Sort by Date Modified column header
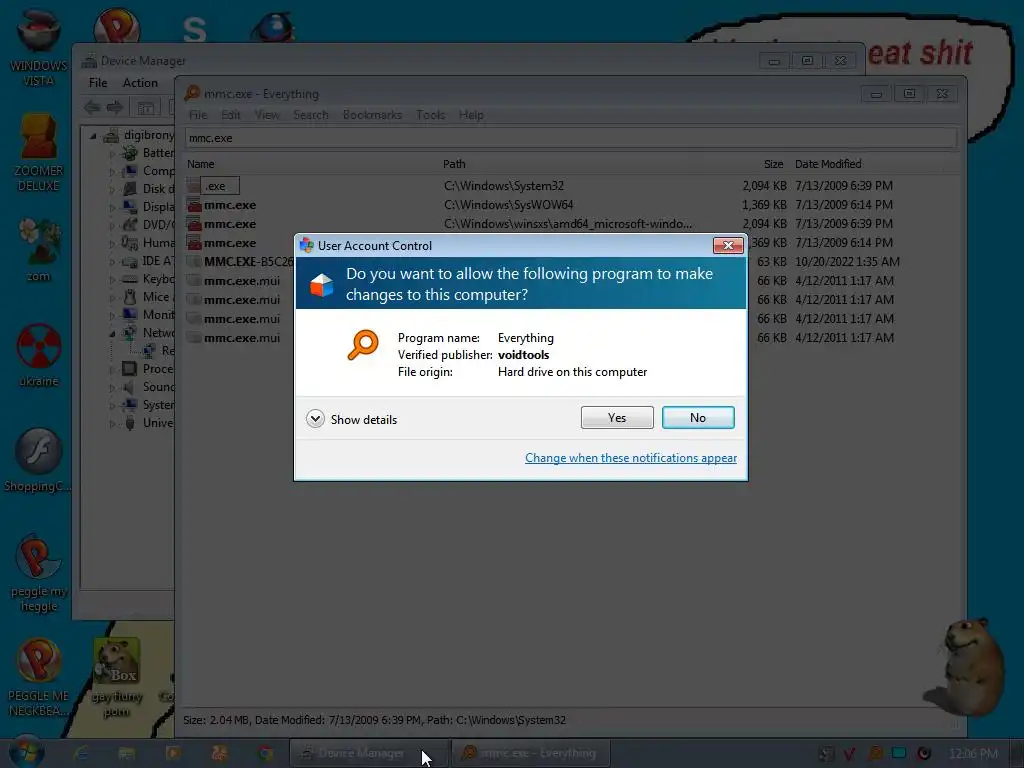The image size is (1024, 768). coord(828,164)
